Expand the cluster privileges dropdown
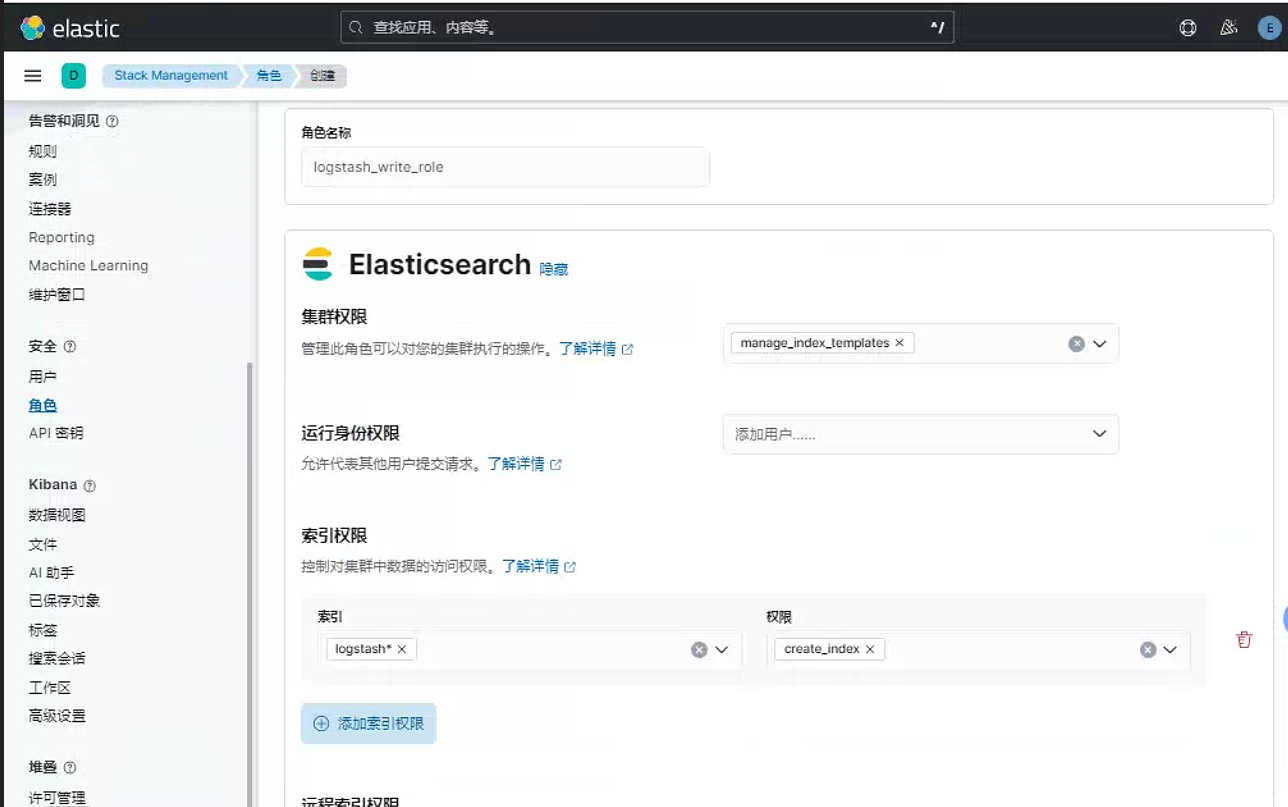Viewport: 1288px width, 807px height. [x=1100, y=344]
